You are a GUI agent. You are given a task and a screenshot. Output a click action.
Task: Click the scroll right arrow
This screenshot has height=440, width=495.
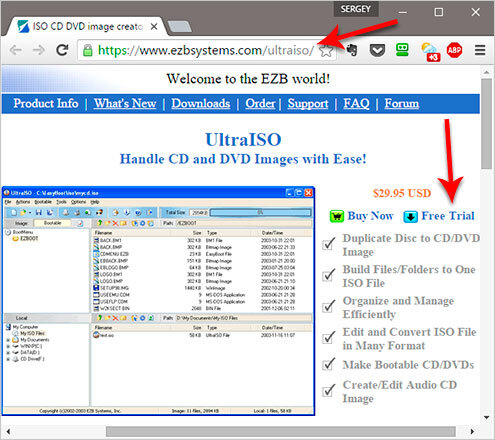[472, 431]
